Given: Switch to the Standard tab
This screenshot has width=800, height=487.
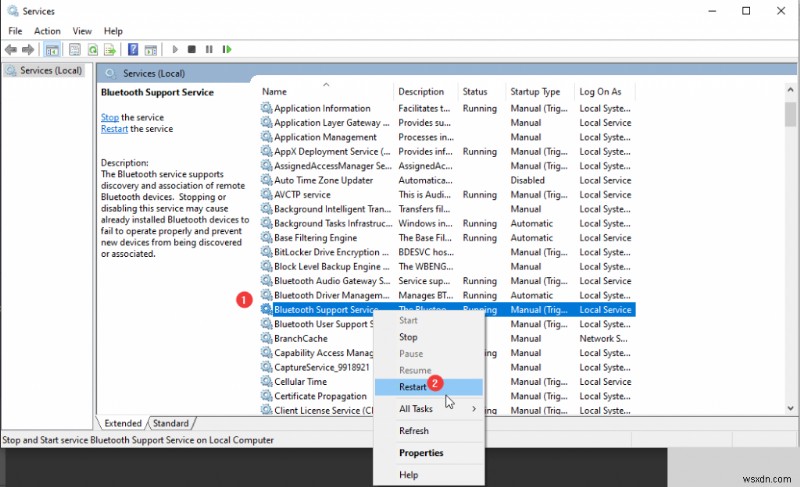Looking at the screenshot, I should (x=171, y=423).
